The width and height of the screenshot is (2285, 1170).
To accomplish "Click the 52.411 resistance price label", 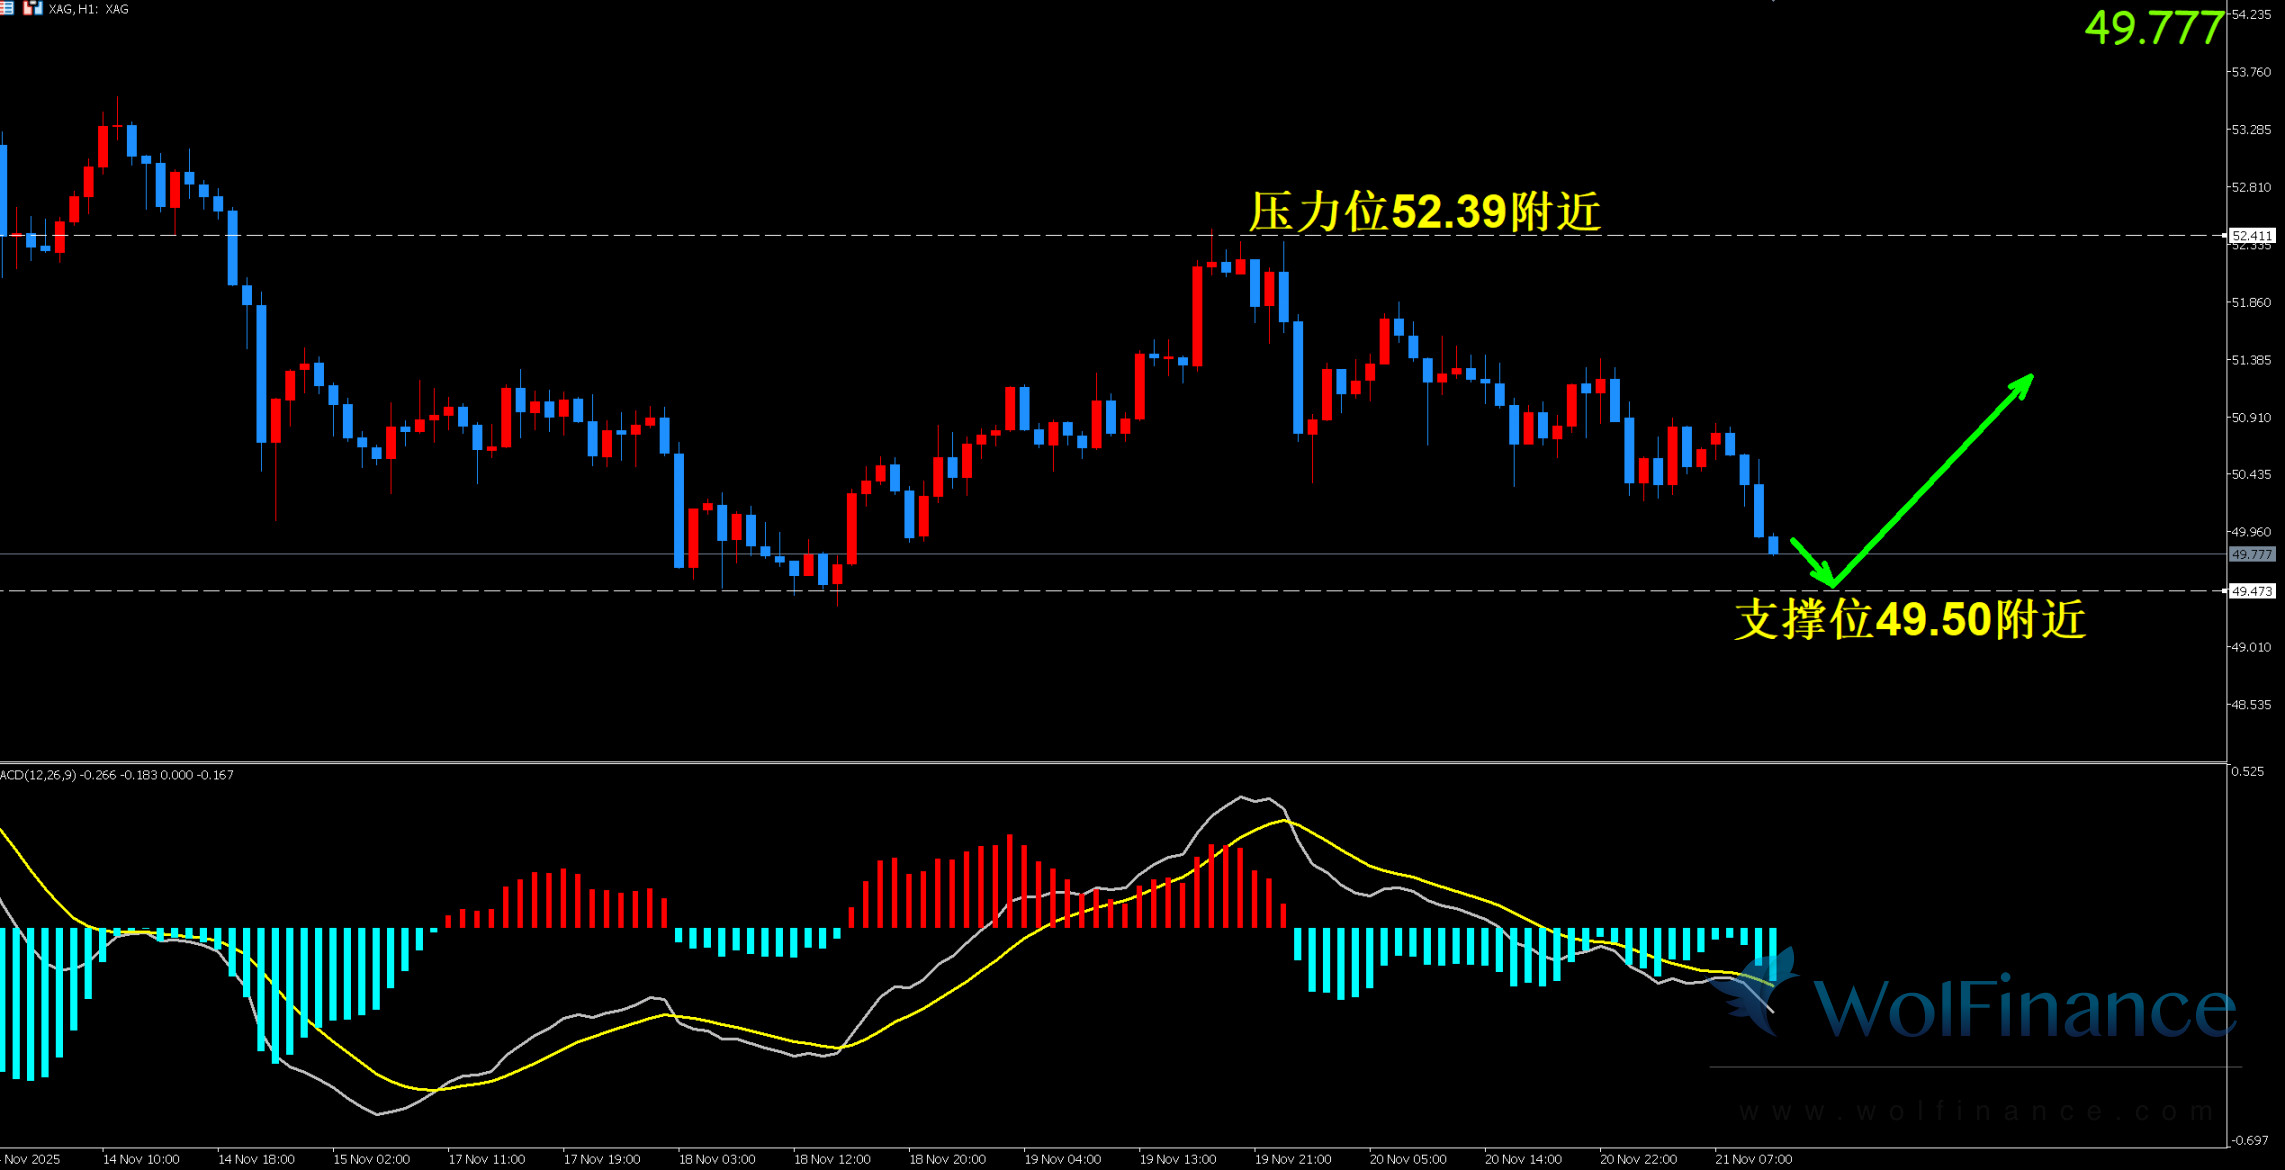I will pyautogui.click(x=2252, y=236).
